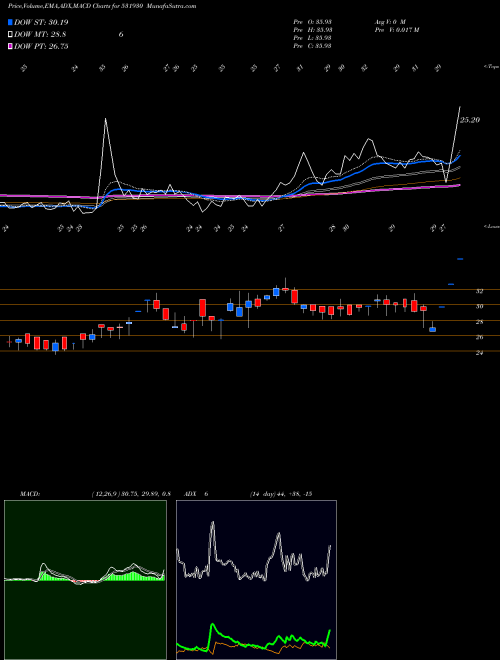The height and width of the screenshot is (660, 500).
Task: Click the 25.20 price label on EMA chart
Action: [470, 120]
